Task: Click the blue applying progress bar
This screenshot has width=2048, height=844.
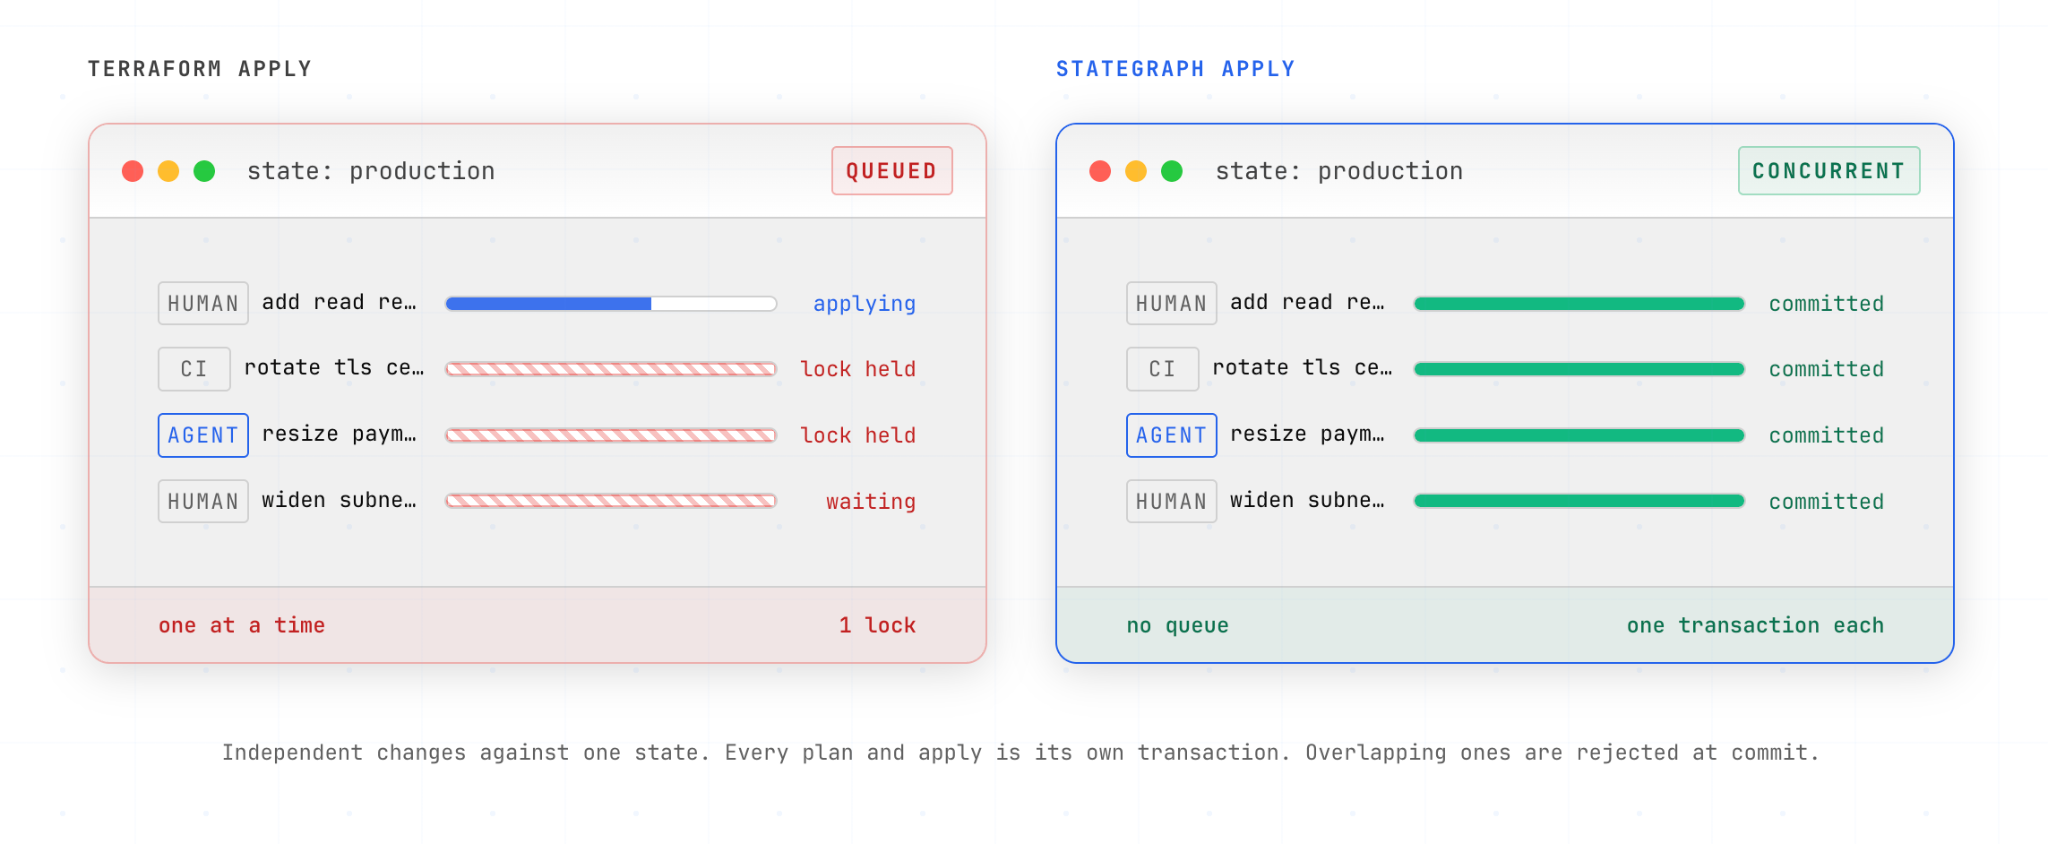Action: pos(611,303)
